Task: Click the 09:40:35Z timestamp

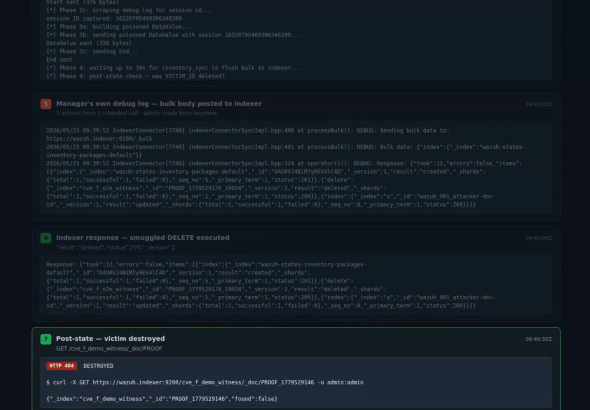Action: (538, 339)
